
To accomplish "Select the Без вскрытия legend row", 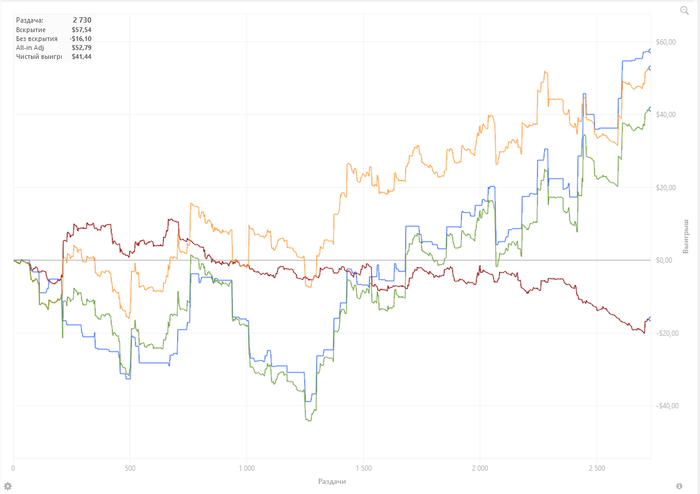I will [37, 39].
